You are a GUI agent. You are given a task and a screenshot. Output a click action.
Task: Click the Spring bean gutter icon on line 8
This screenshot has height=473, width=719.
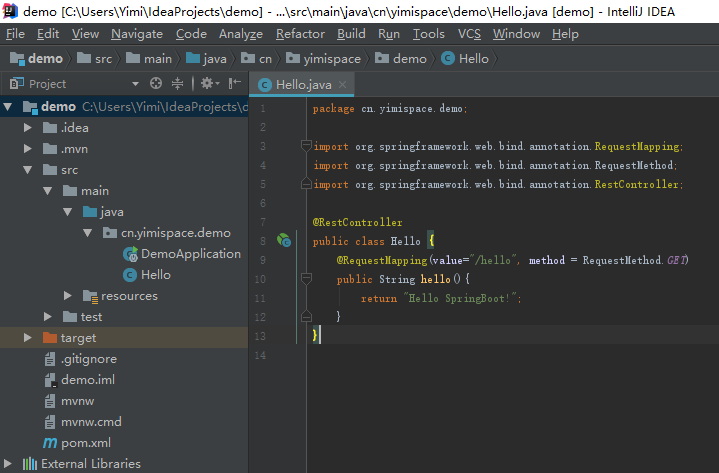[x=284, y=240]
